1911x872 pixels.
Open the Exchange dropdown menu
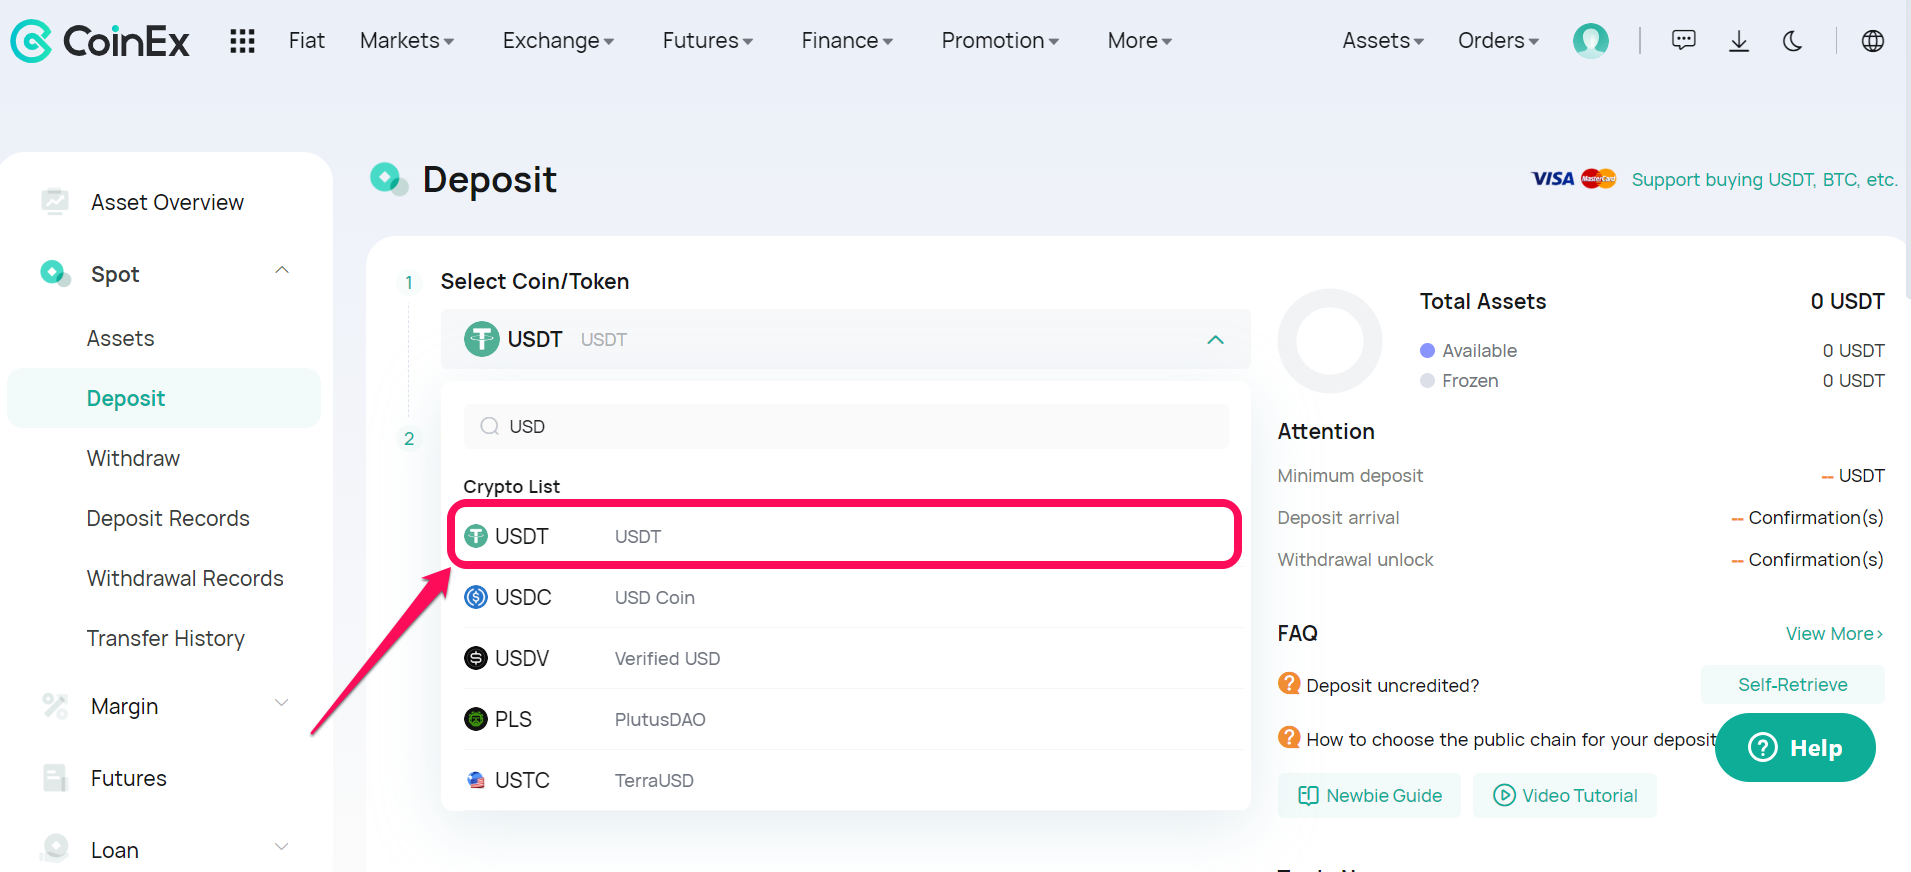click(558, 41)
